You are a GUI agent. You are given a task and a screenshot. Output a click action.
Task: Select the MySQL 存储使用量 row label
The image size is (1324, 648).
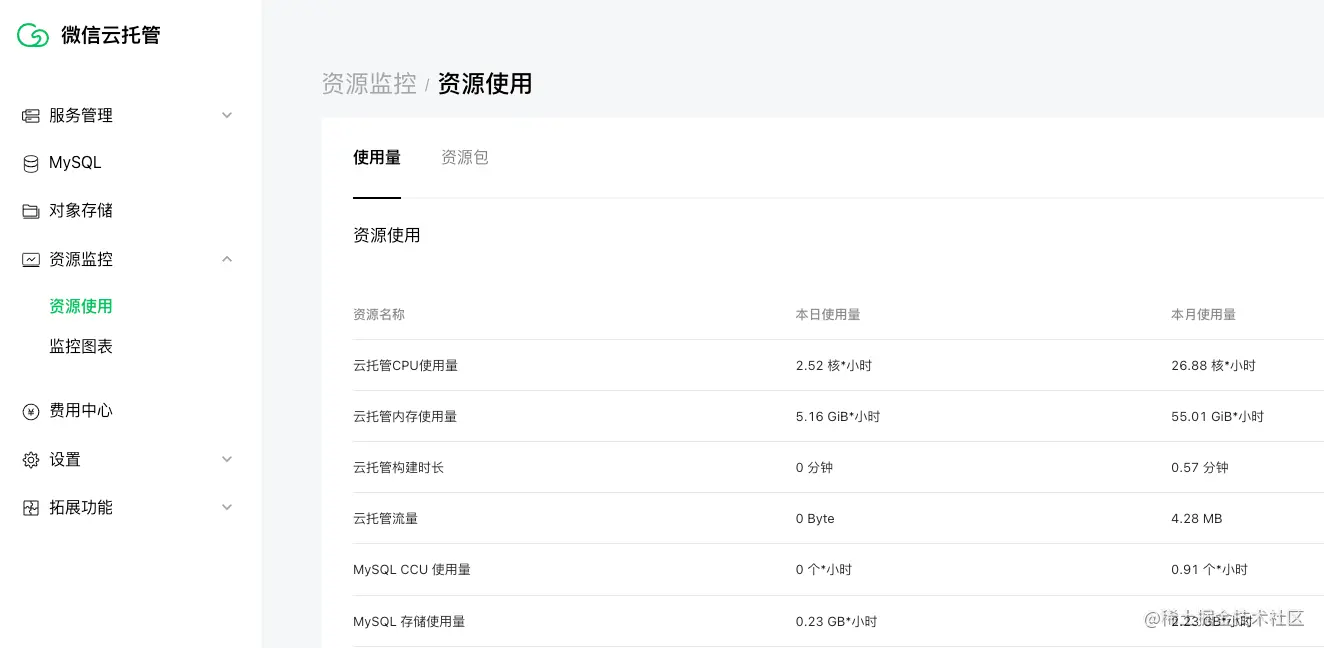(x=409, y=621)
